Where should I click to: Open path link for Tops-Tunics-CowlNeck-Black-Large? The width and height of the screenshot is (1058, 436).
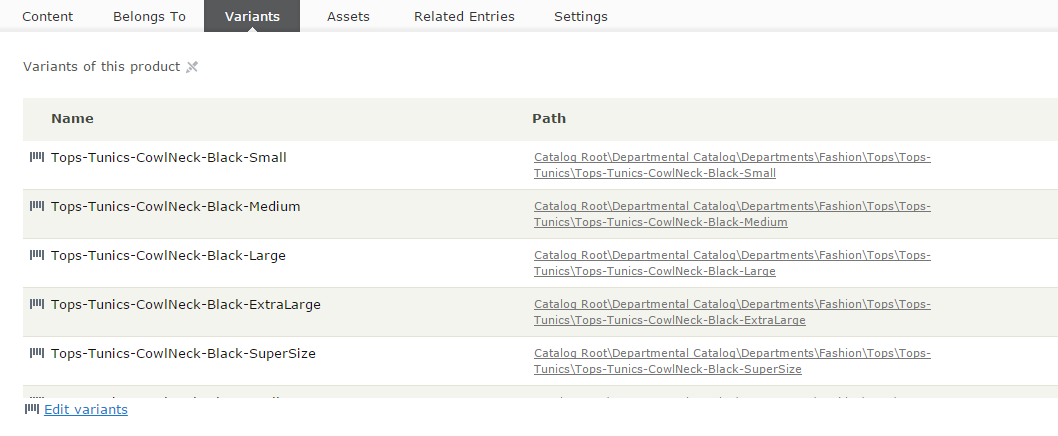click(x=732, y=263)
